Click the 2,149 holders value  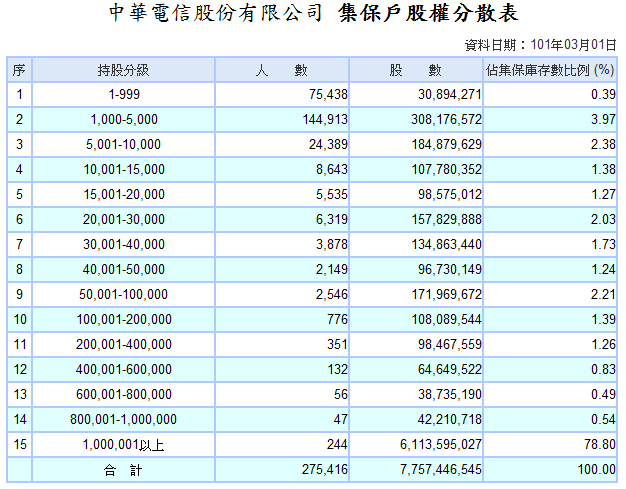(331, 269)
